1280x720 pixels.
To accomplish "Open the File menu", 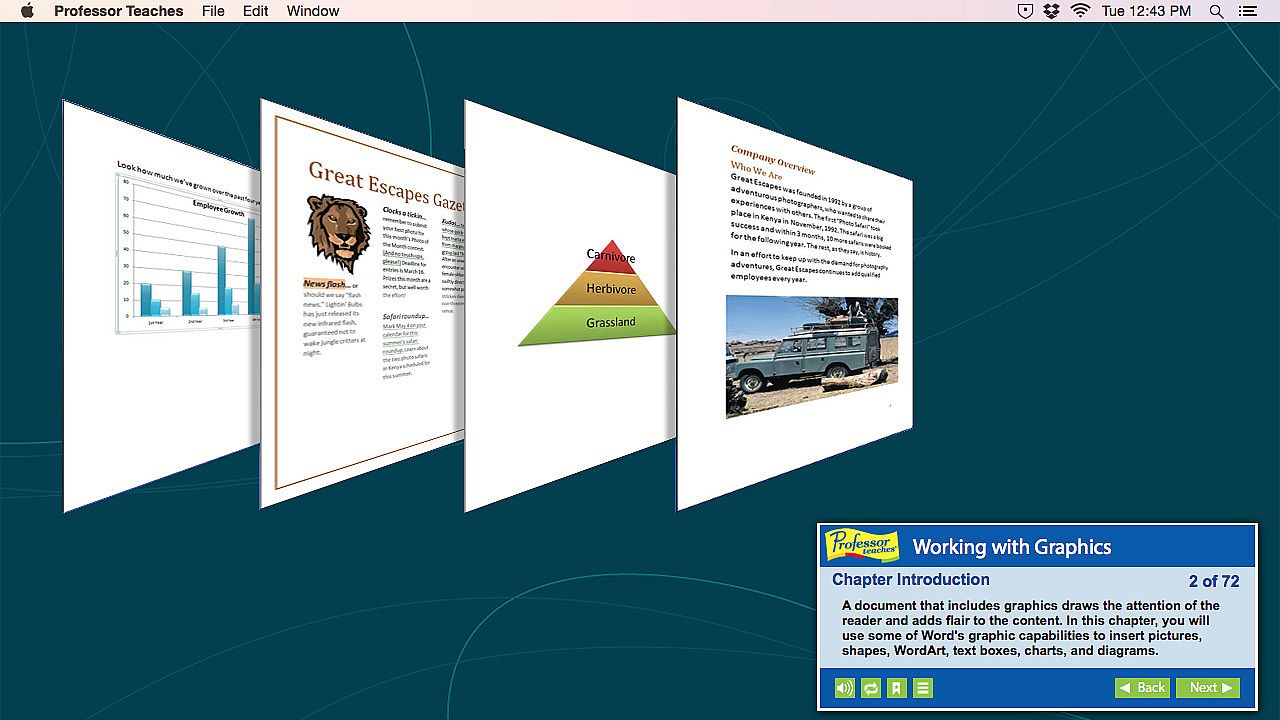I will (x=213, y=11).
